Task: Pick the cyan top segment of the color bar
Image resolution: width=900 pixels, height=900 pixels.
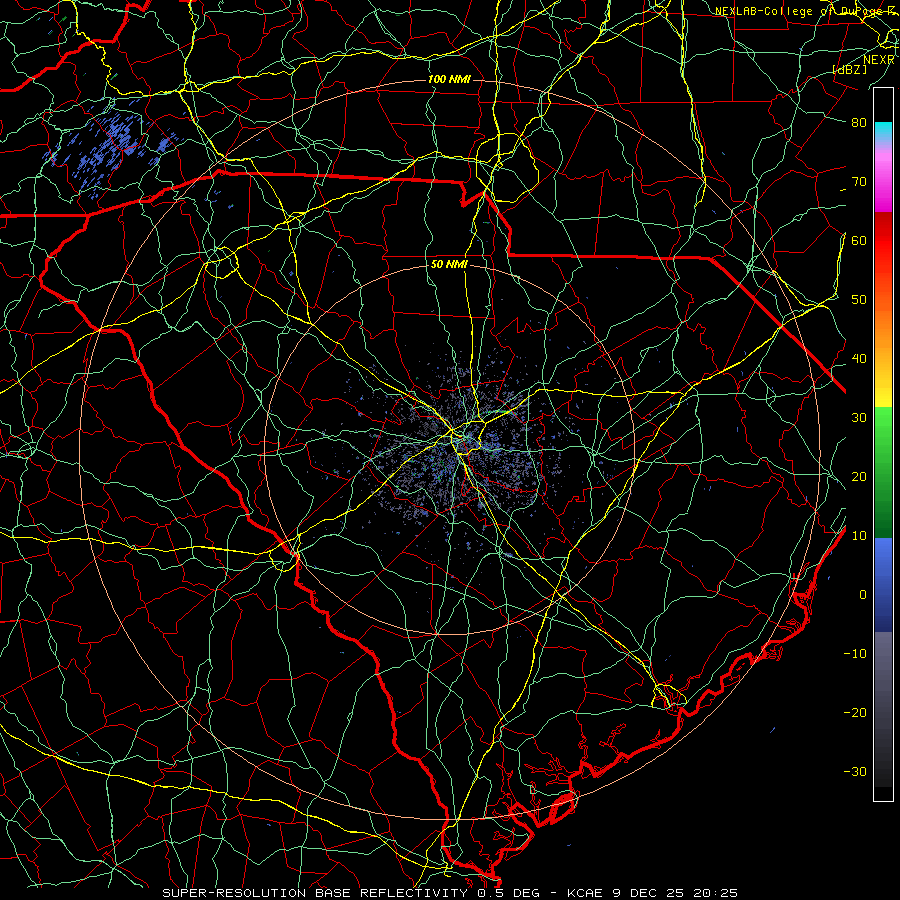Action: click(883, 132)
